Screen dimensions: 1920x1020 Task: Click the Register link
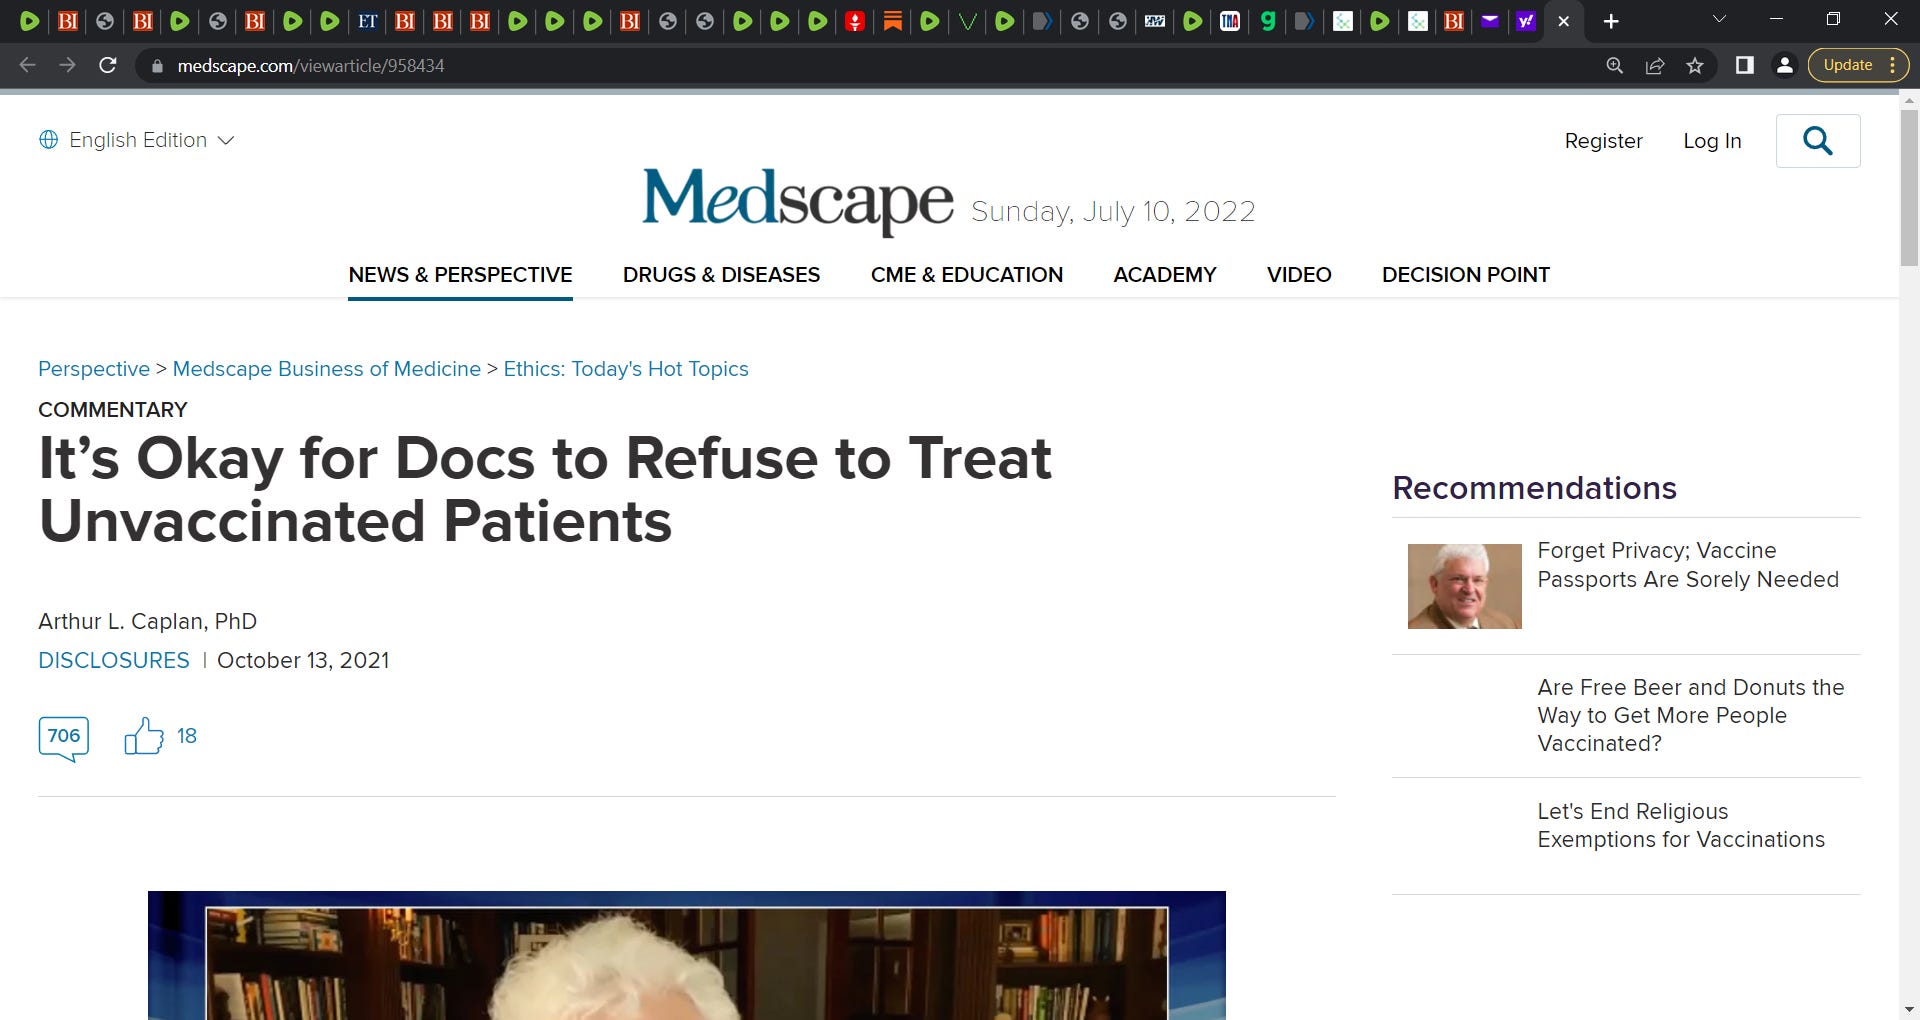1603,141
